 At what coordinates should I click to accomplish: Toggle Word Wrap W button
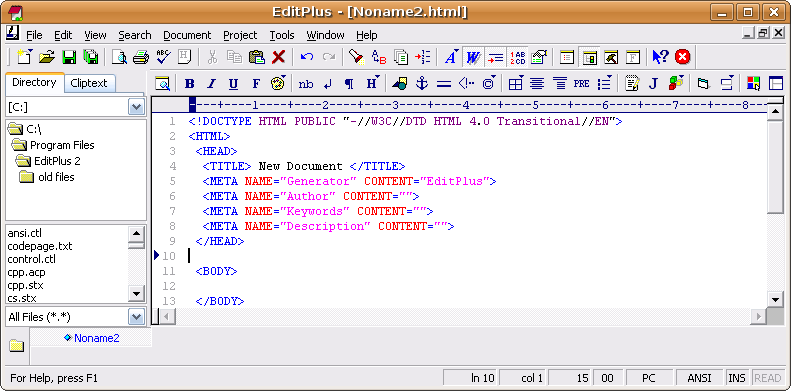click(x=474, y=57)
